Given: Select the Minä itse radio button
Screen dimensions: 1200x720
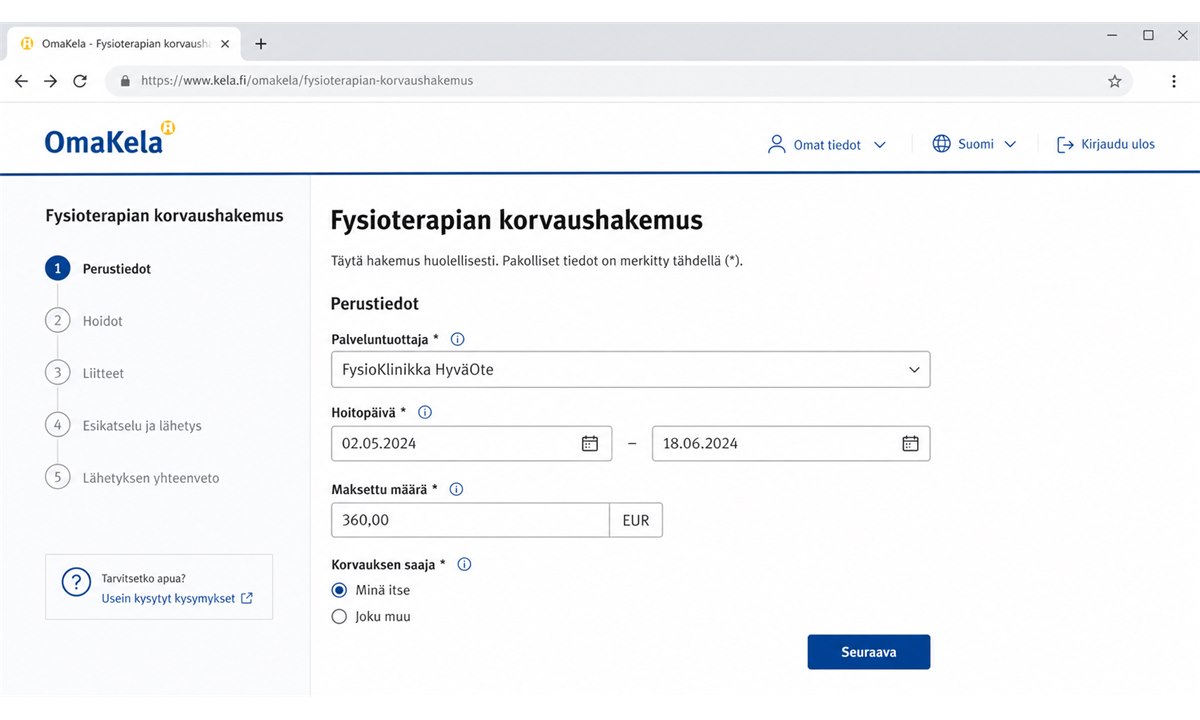Looking at the screenshot, I should pos(339,590).
